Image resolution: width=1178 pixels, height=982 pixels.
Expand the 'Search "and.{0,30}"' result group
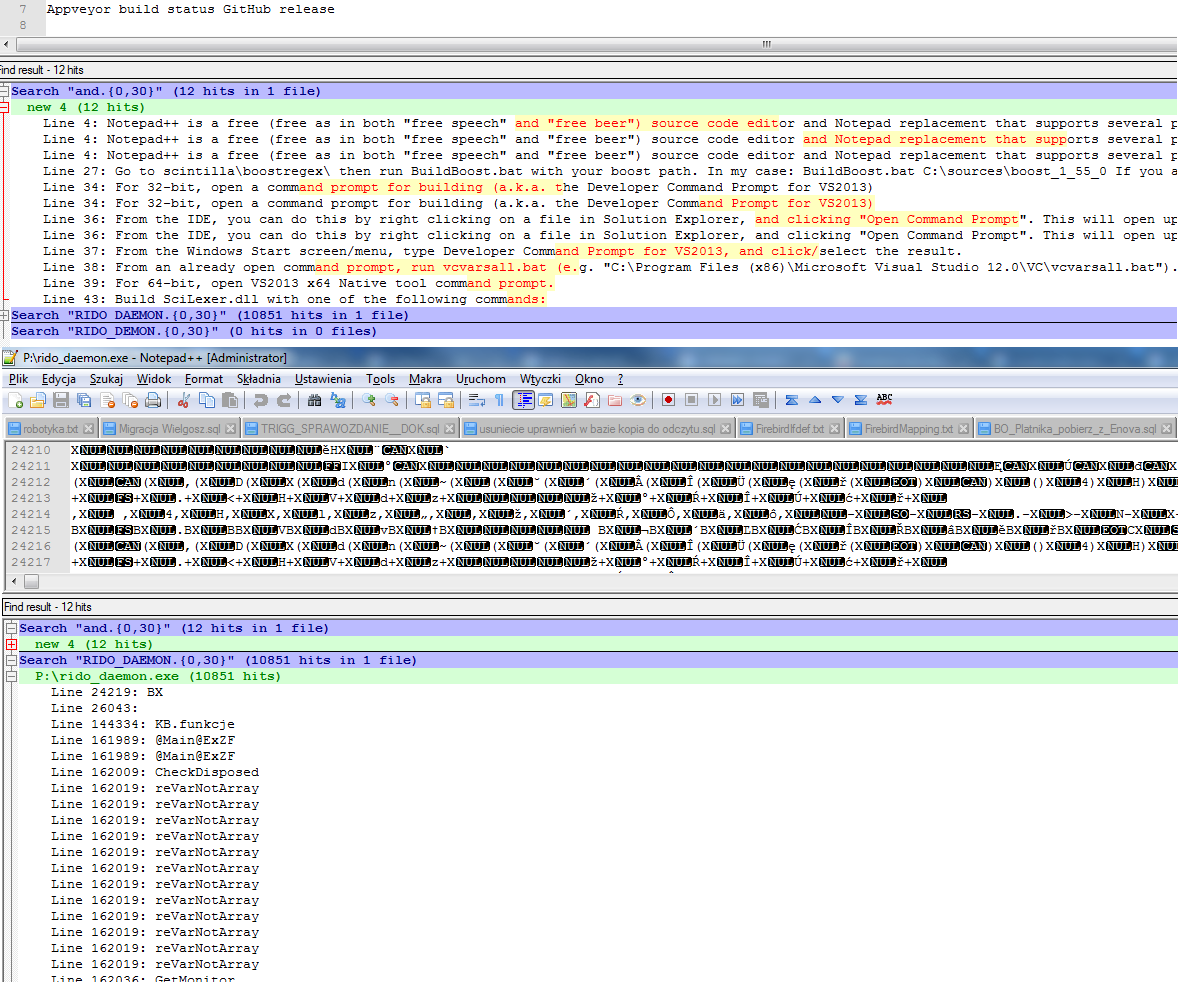tap(11, 628)
